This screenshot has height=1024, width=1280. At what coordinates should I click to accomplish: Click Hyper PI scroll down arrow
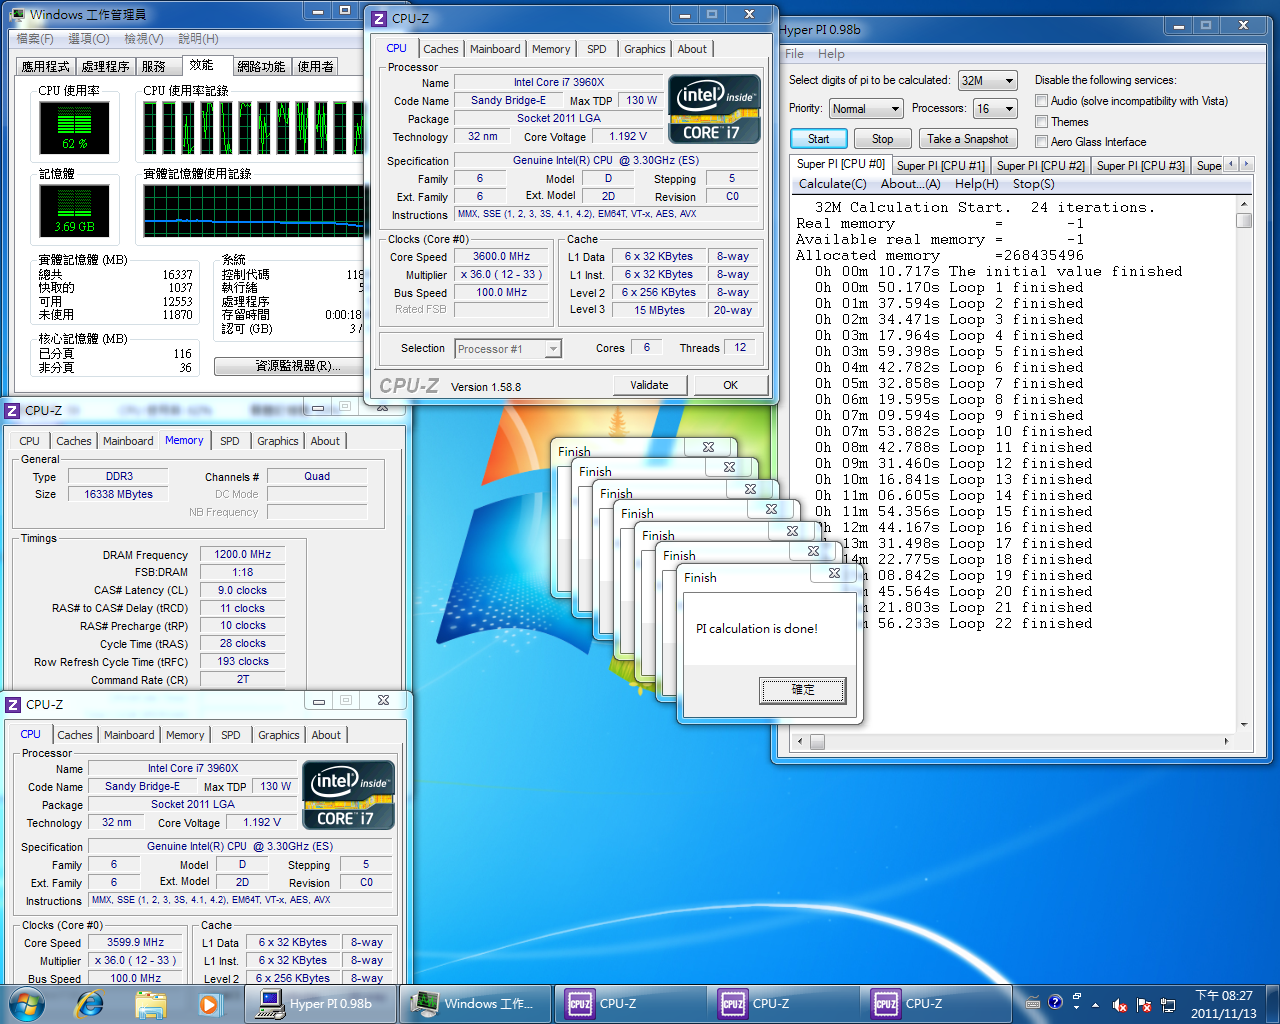click(x=1244, y=725)
